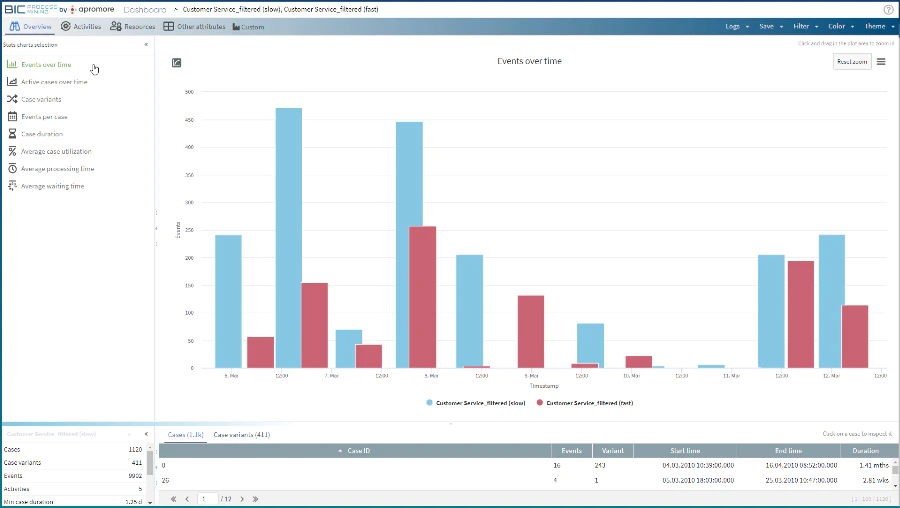
Task: Toggle the Customer Service_filtered (fast) legend series
Action: coord(585,403)
